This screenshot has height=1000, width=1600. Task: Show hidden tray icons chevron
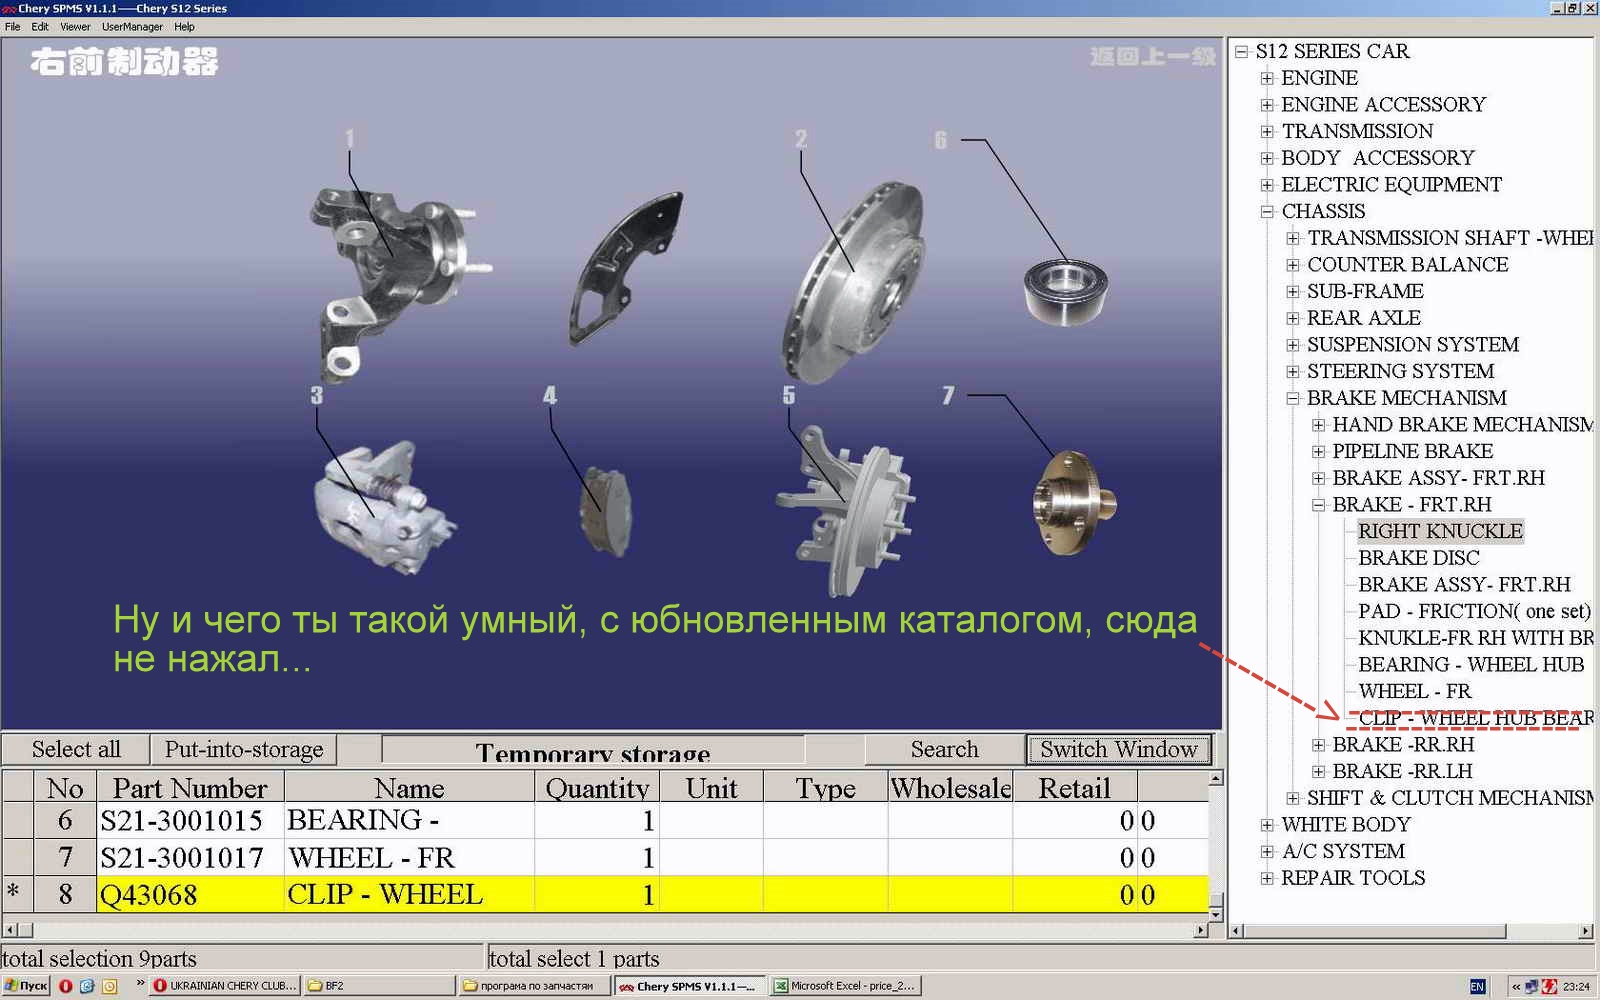point(1516,987)
